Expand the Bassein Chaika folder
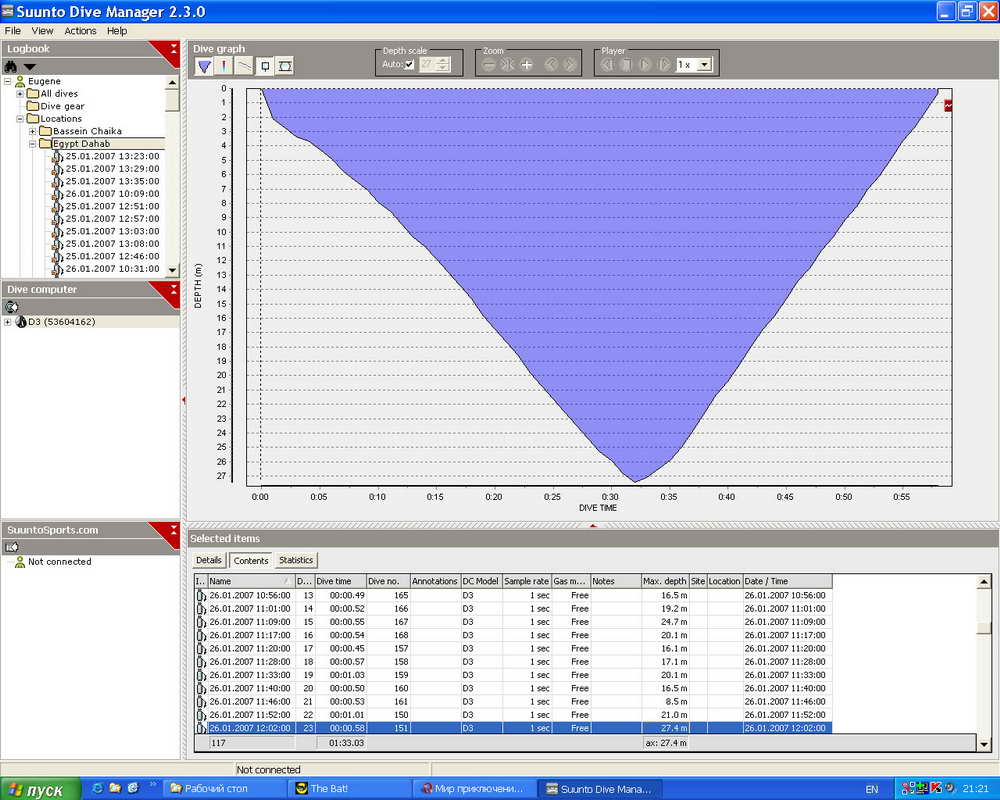The image size is (1000, 800). point(33,131)
